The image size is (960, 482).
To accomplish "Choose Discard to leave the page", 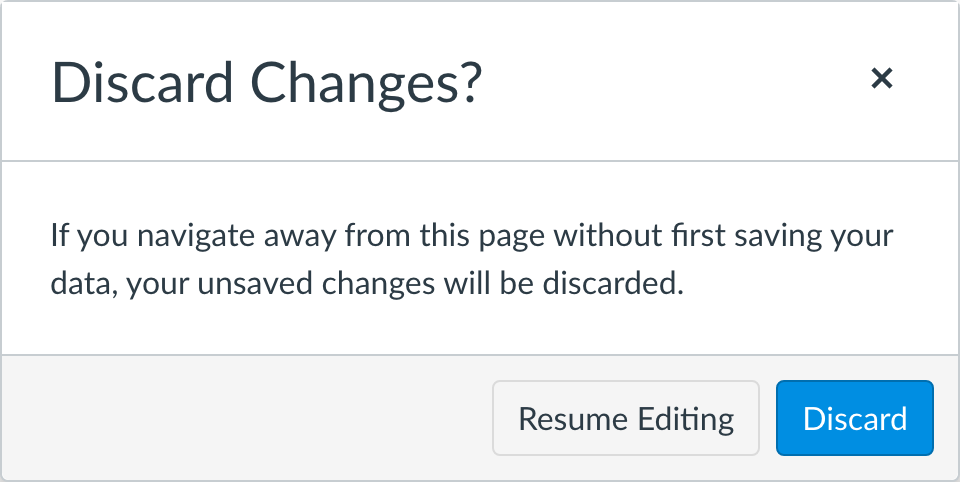I will click(x=855, y=418).
